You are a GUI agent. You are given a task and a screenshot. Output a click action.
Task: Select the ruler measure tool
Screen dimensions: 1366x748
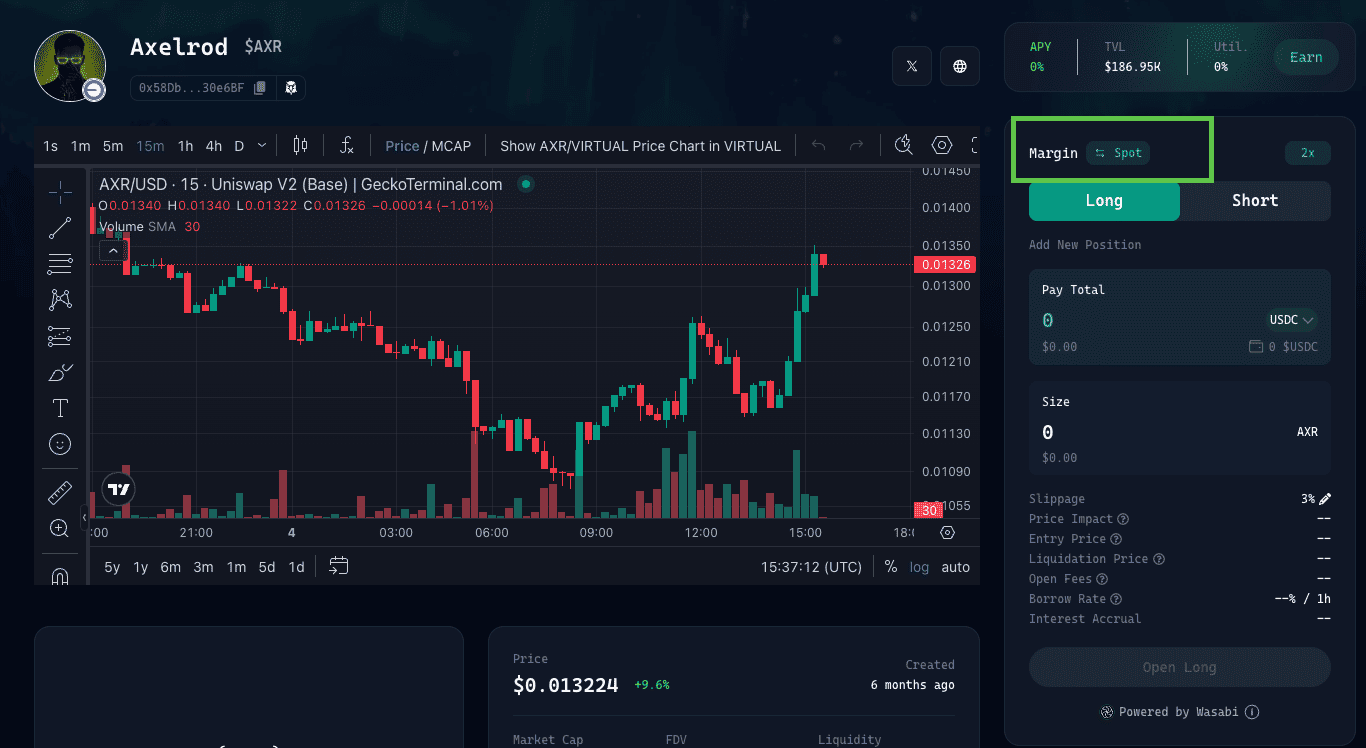pos(60,493)
